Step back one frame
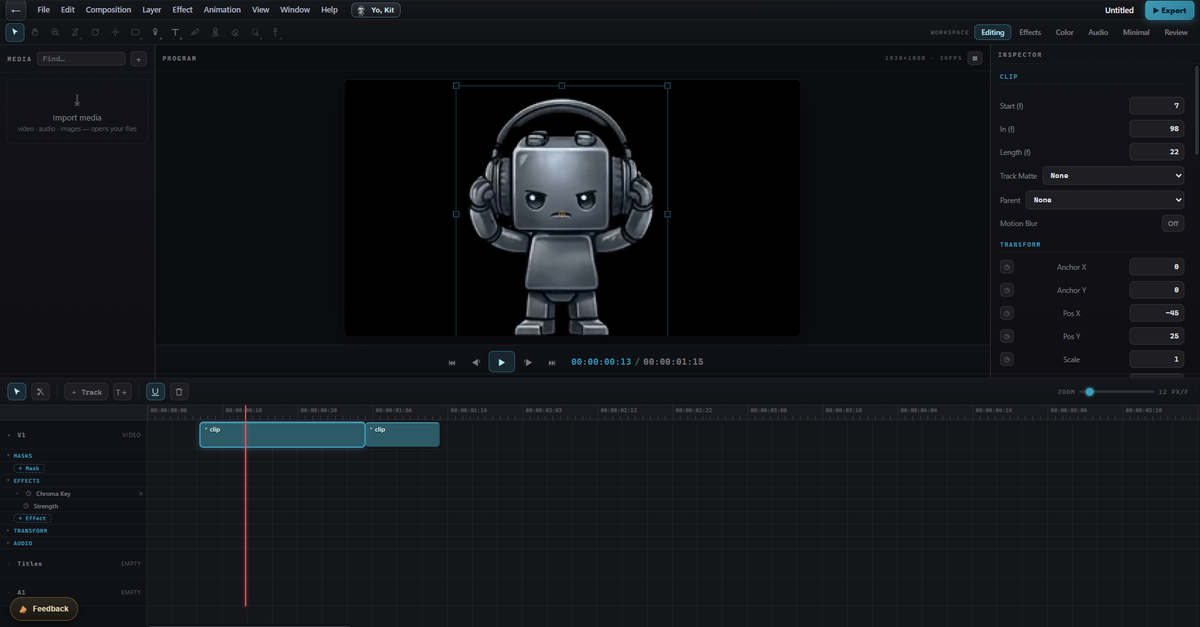This screenshot has width=1200, height=627. pos(476,362)
